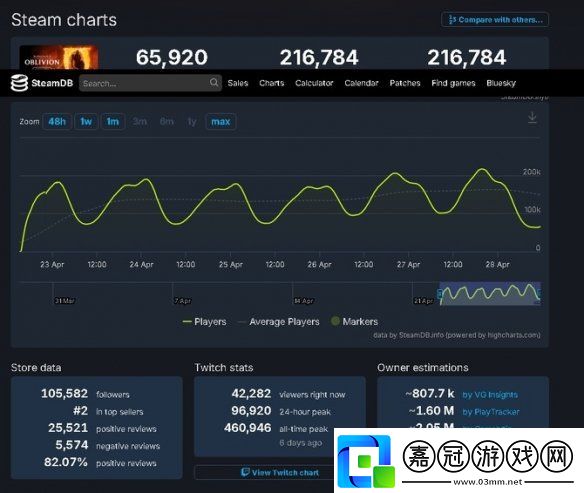Click the 14 Apr navigator date marker

point(304,301)
